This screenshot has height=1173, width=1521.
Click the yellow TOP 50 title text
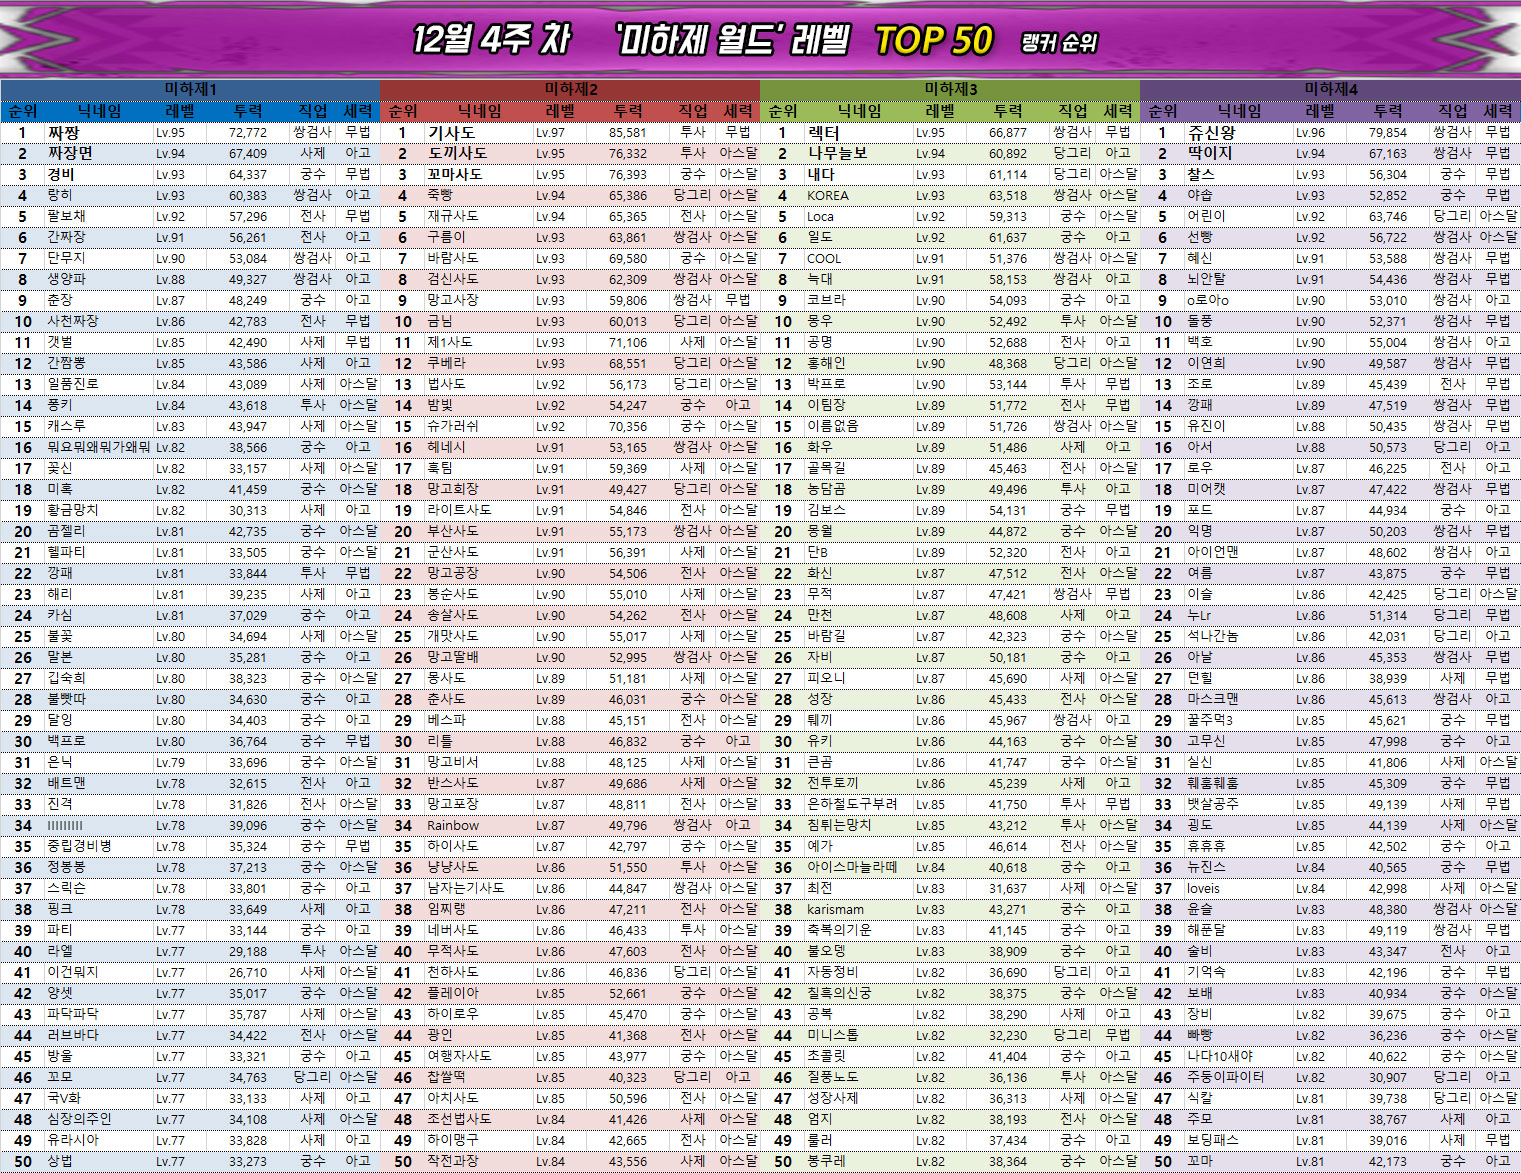(933, 41)
